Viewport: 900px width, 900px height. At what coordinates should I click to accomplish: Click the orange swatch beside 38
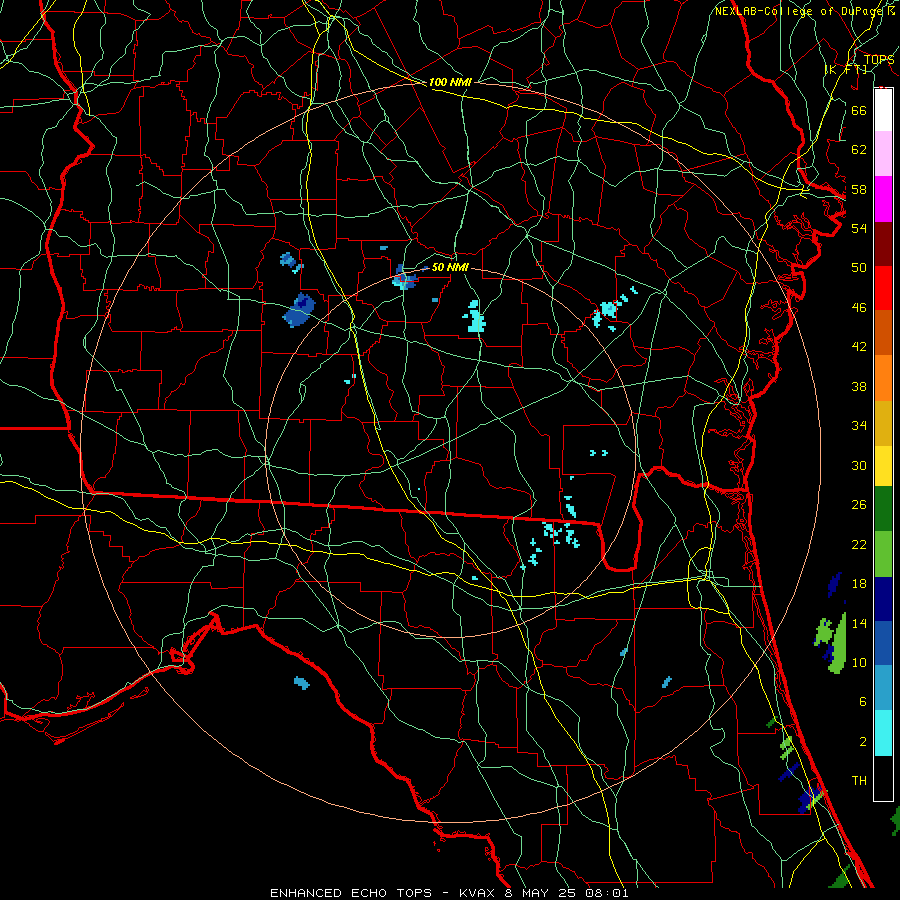tap(883, 378)
